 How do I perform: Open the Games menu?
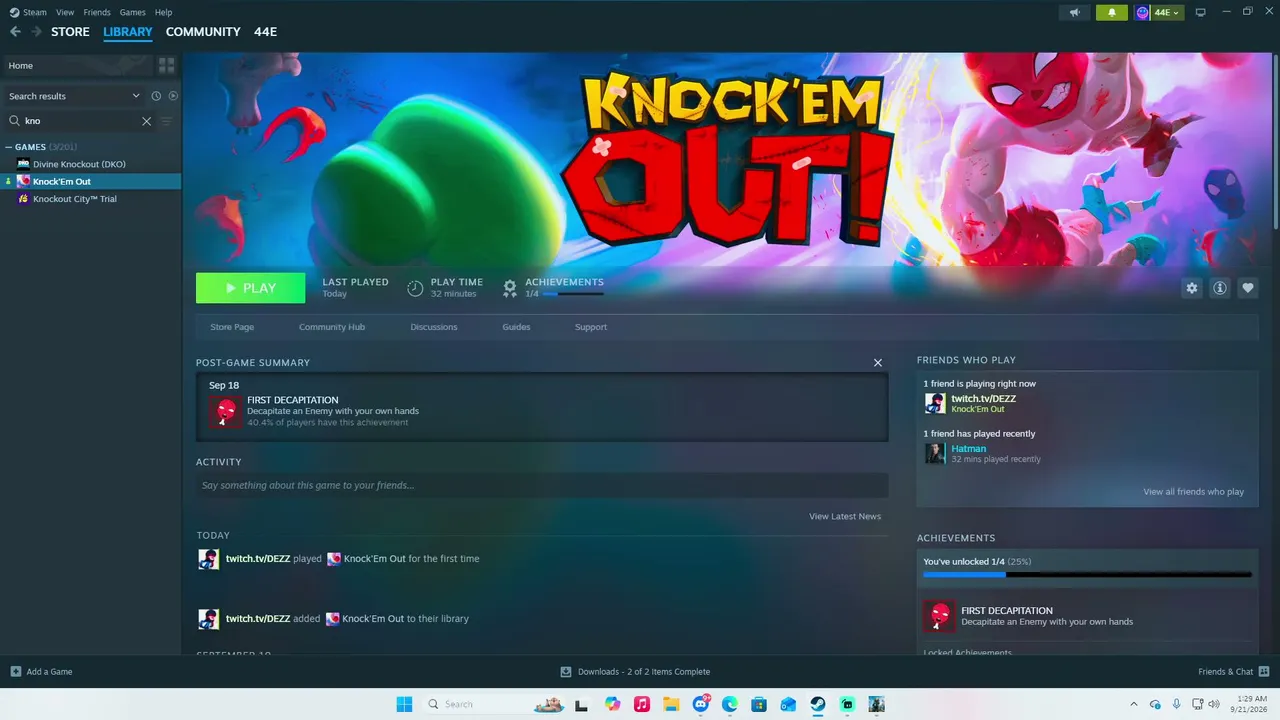pyautogui.click(x=132, y=12)
